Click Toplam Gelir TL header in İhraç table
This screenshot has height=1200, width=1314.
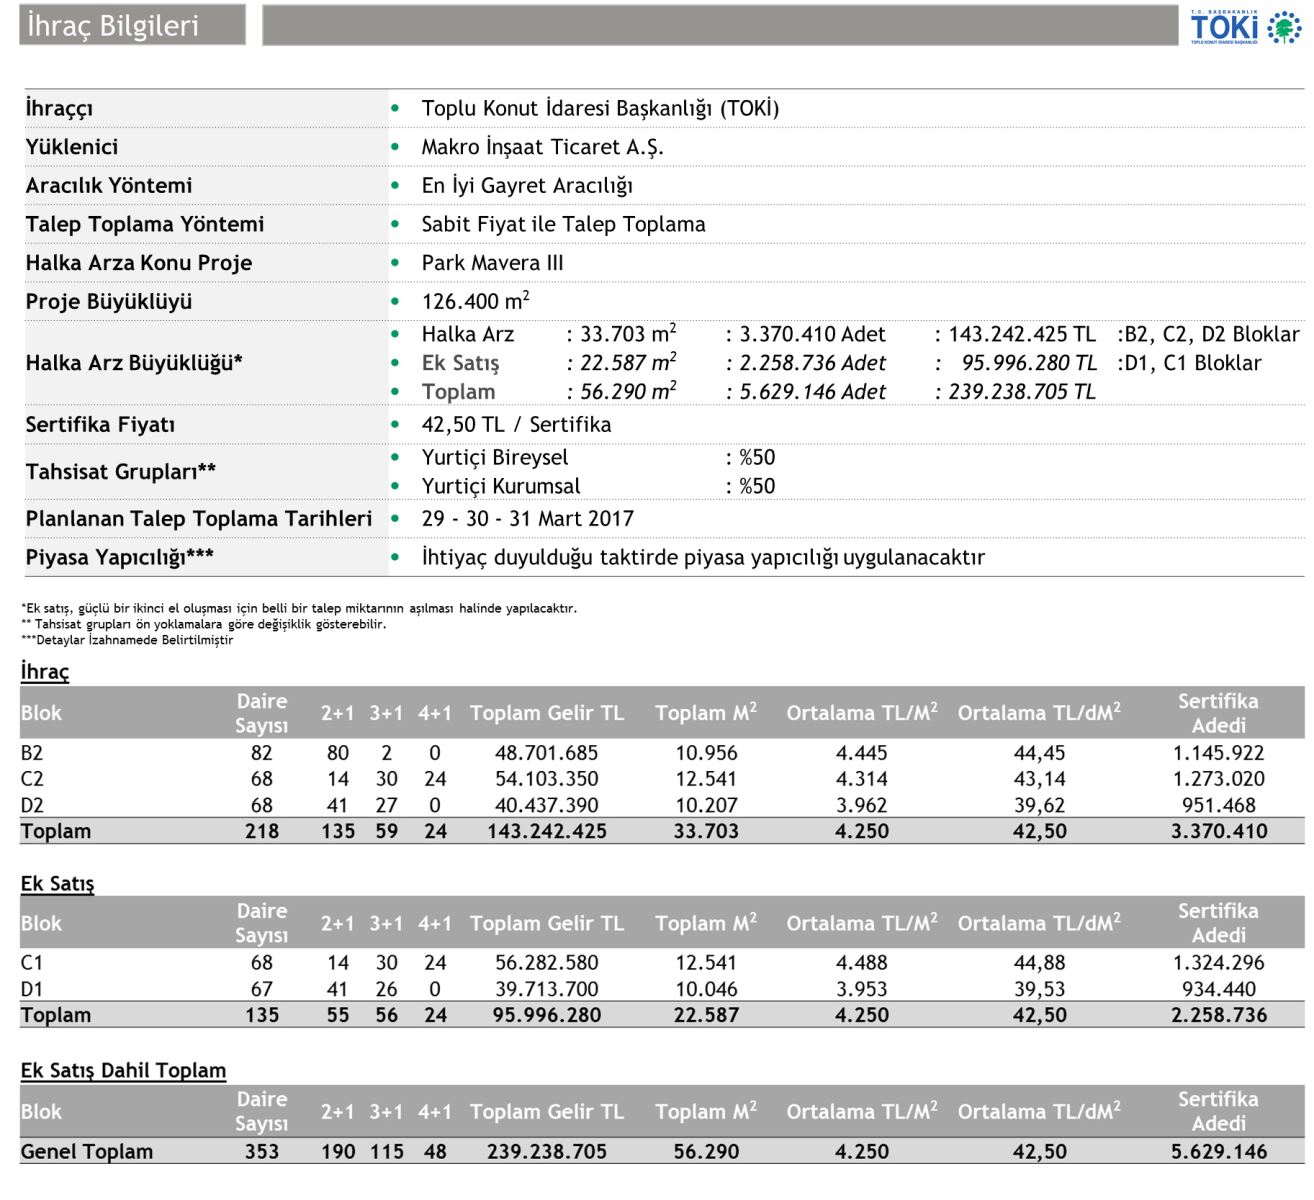(x=546, y=713)
